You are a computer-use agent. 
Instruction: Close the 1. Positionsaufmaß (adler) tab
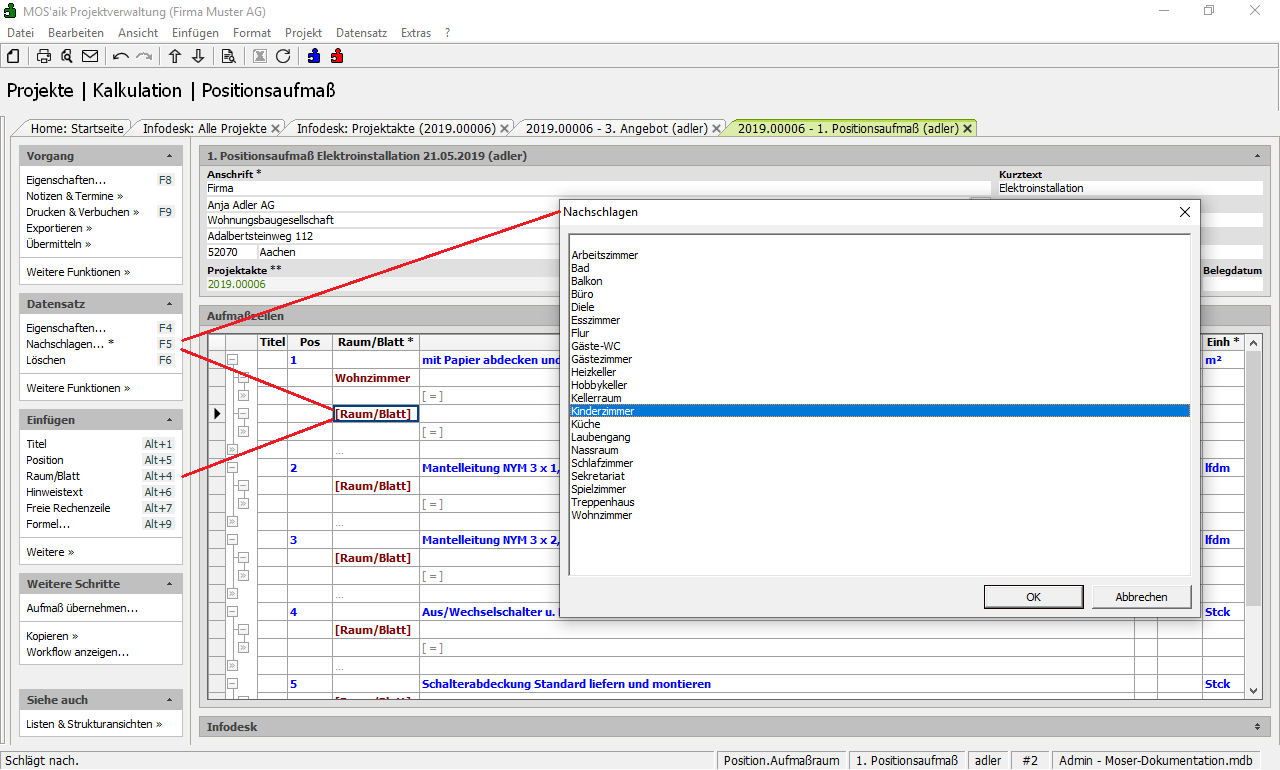tap(967, 128)
